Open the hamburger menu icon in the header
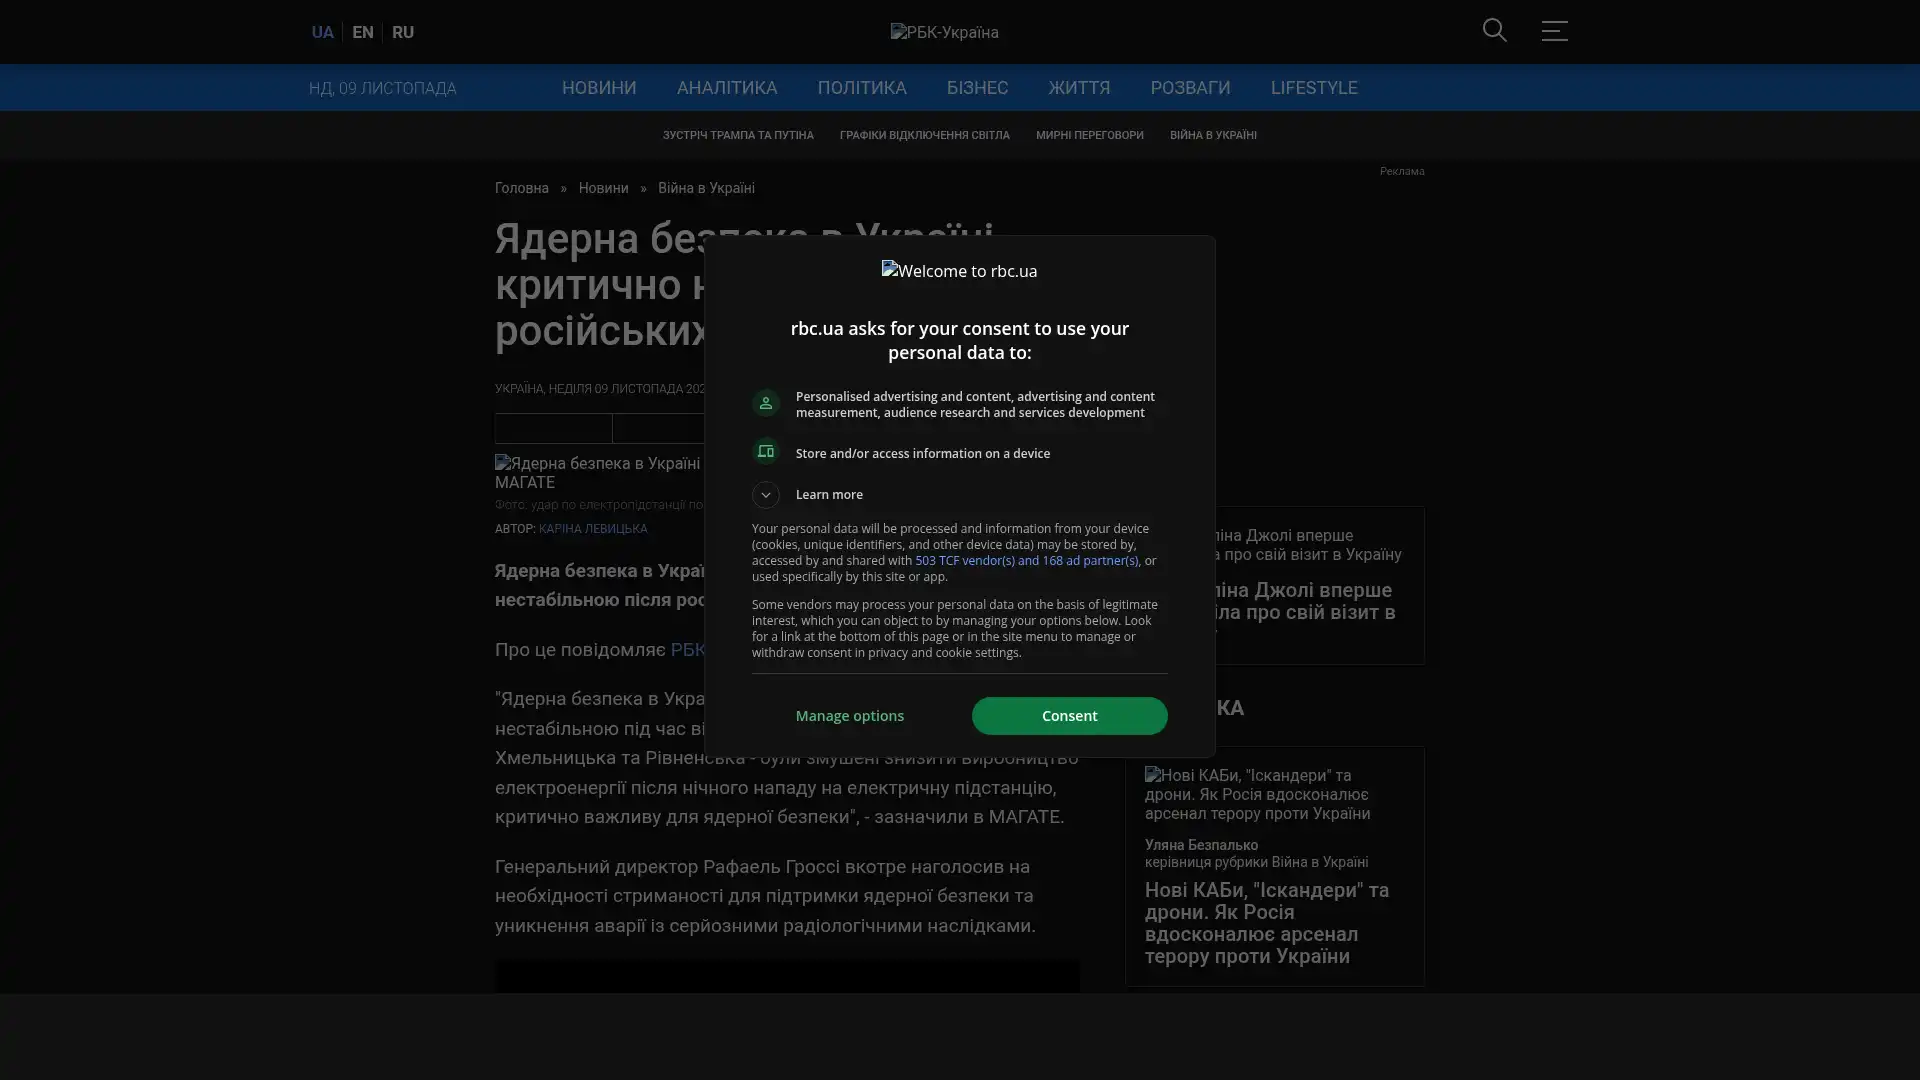The width and height of the screenshot is (1920, 1080). [x=1554, y=31]
